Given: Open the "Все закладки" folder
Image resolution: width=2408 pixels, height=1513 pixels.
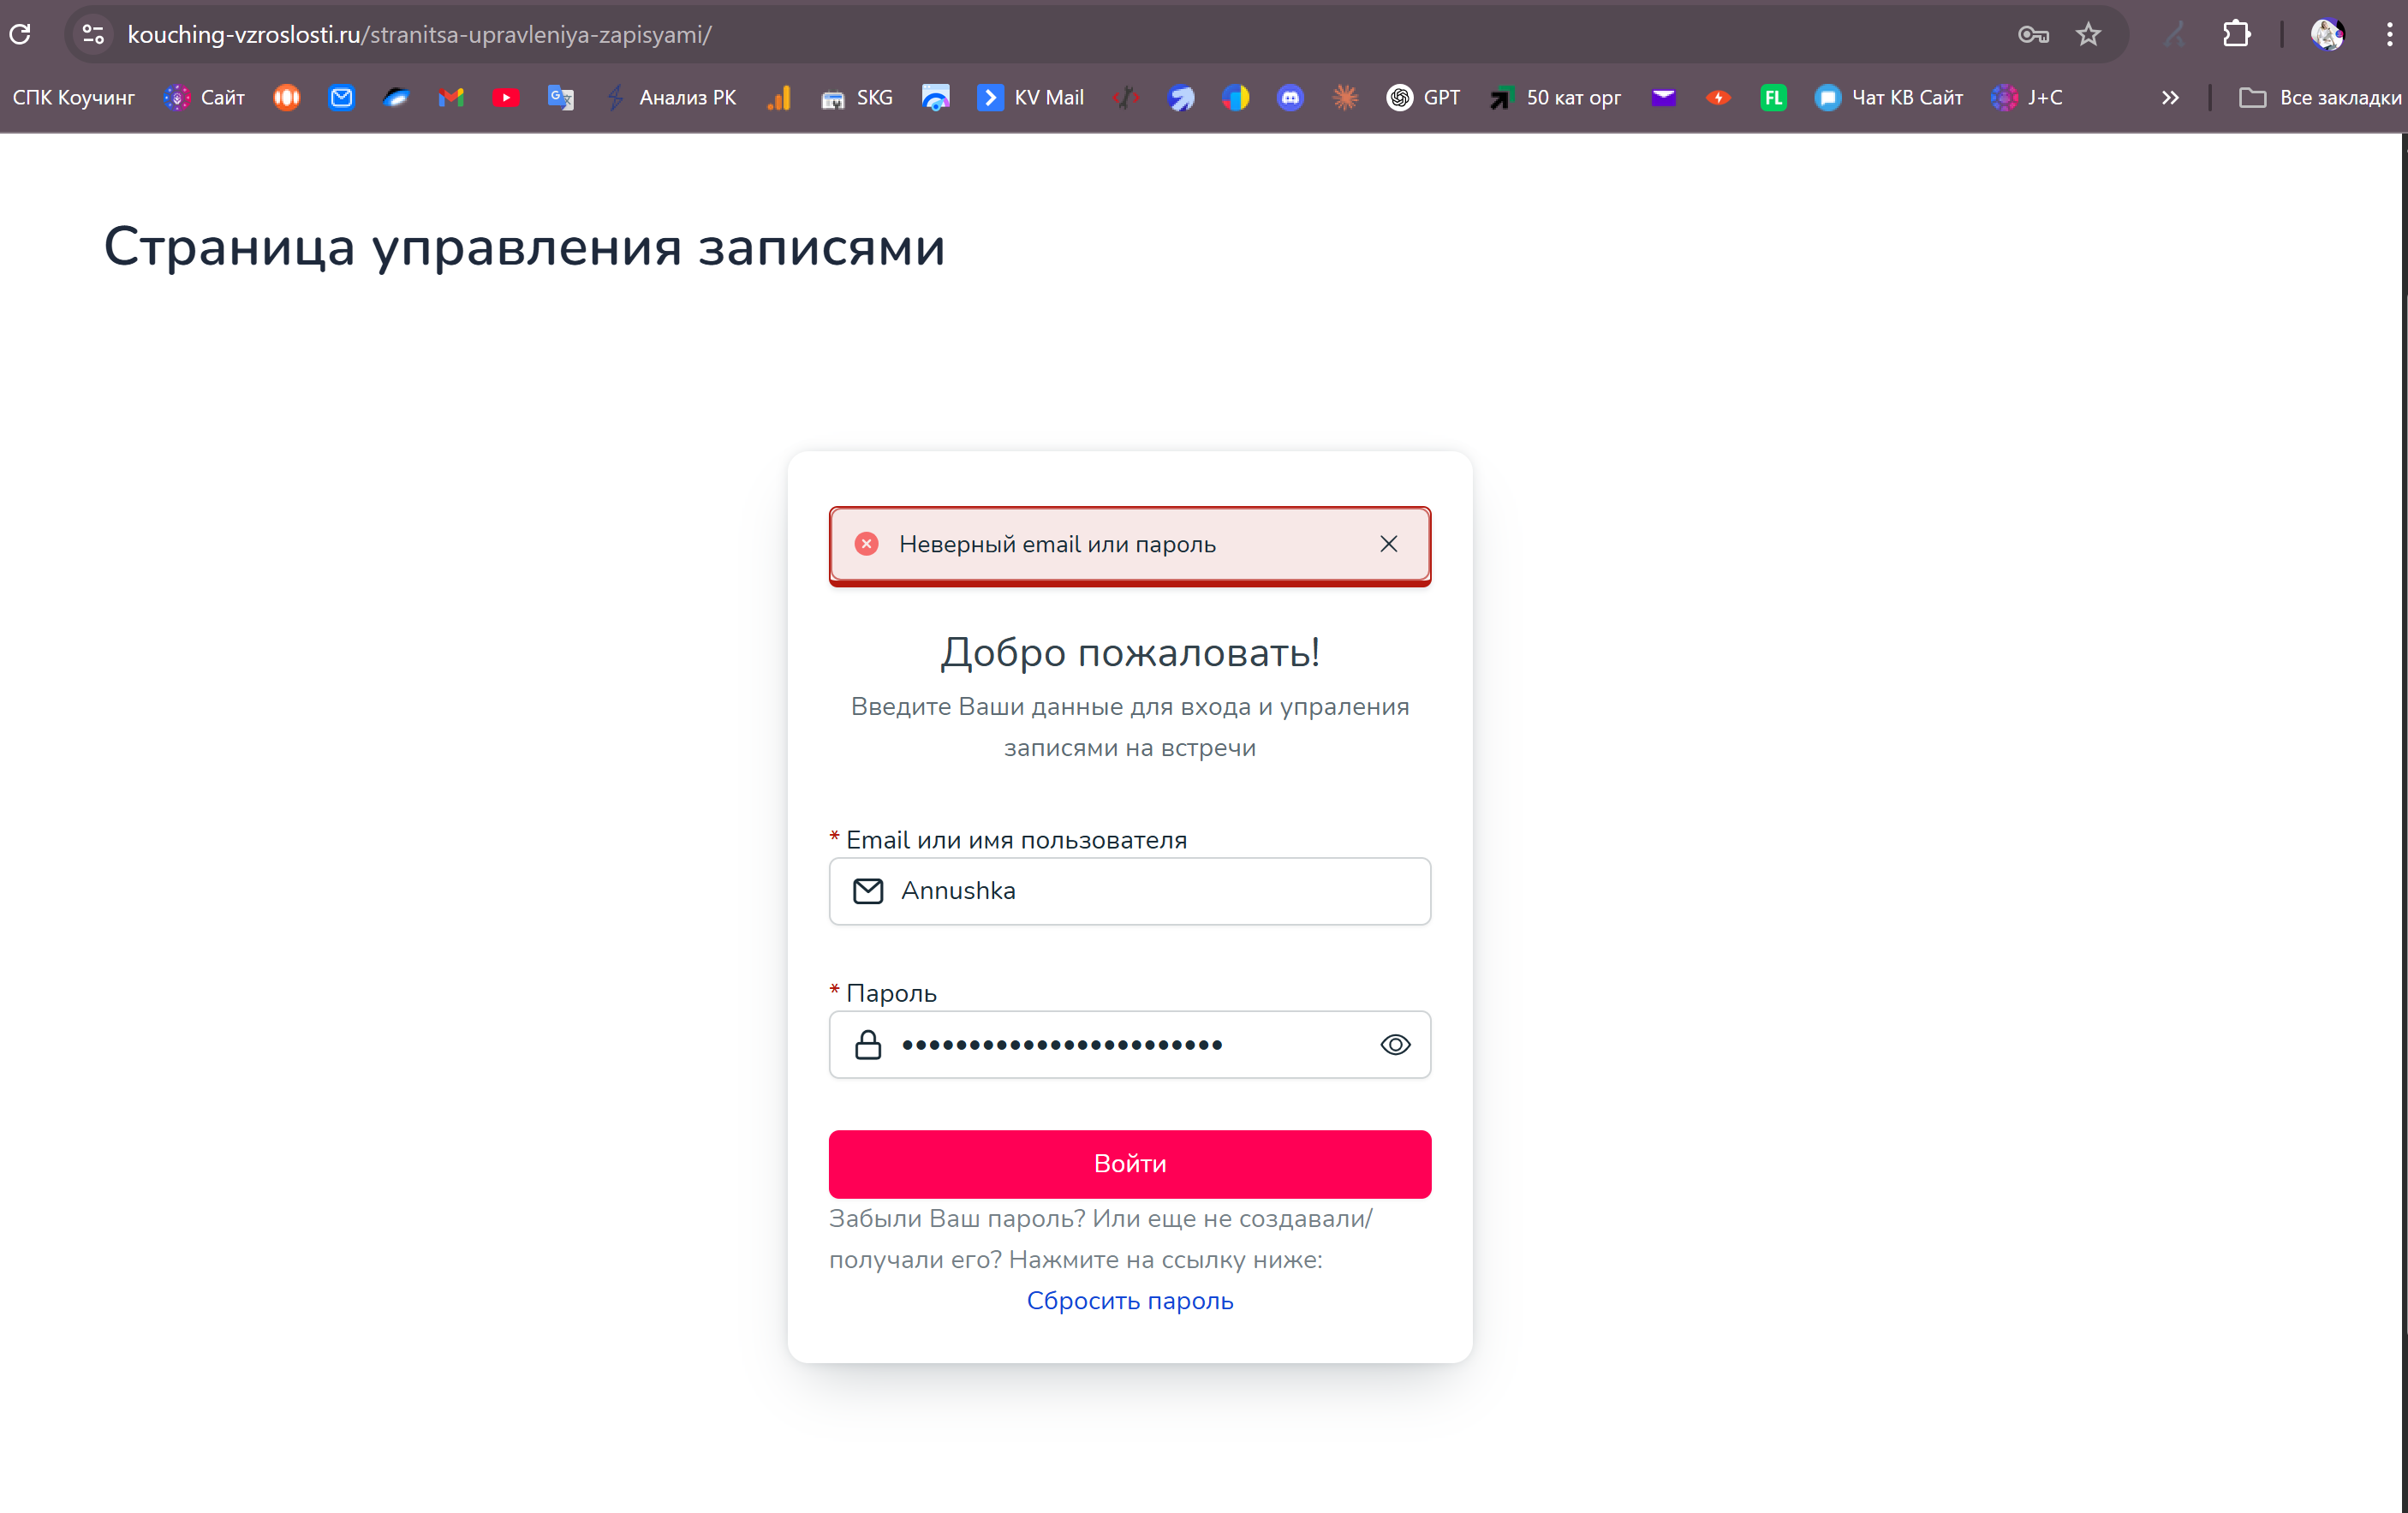Looking at the screenshot, I should point(2319,97).
